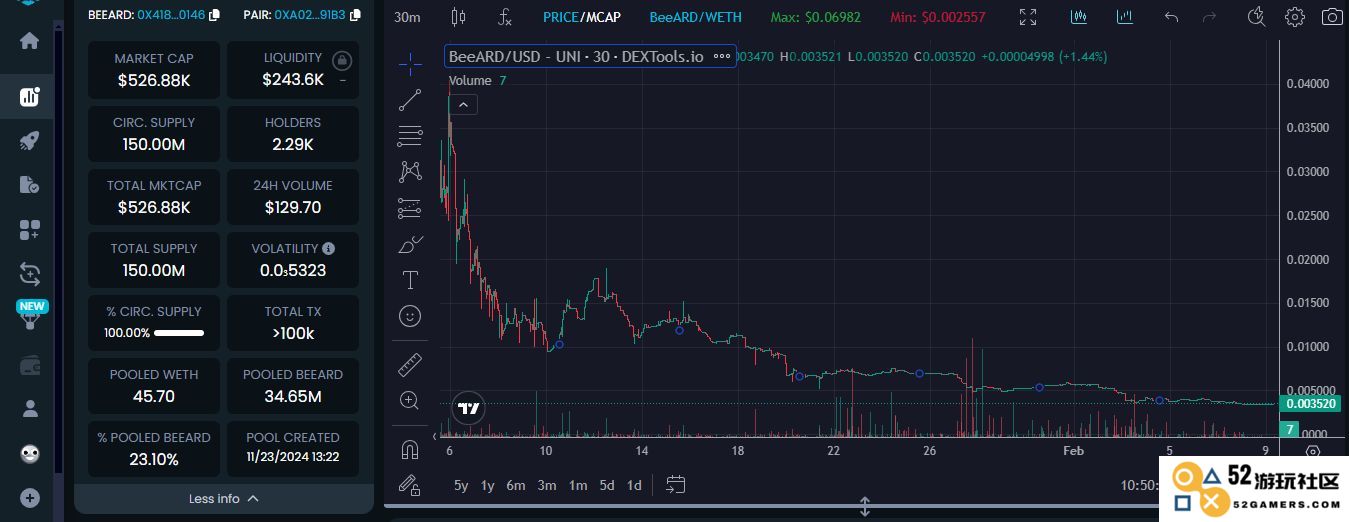Click the BEEARD address 0X418...0146
This screenshot has height=522, width=1349.
click(171, 15)
